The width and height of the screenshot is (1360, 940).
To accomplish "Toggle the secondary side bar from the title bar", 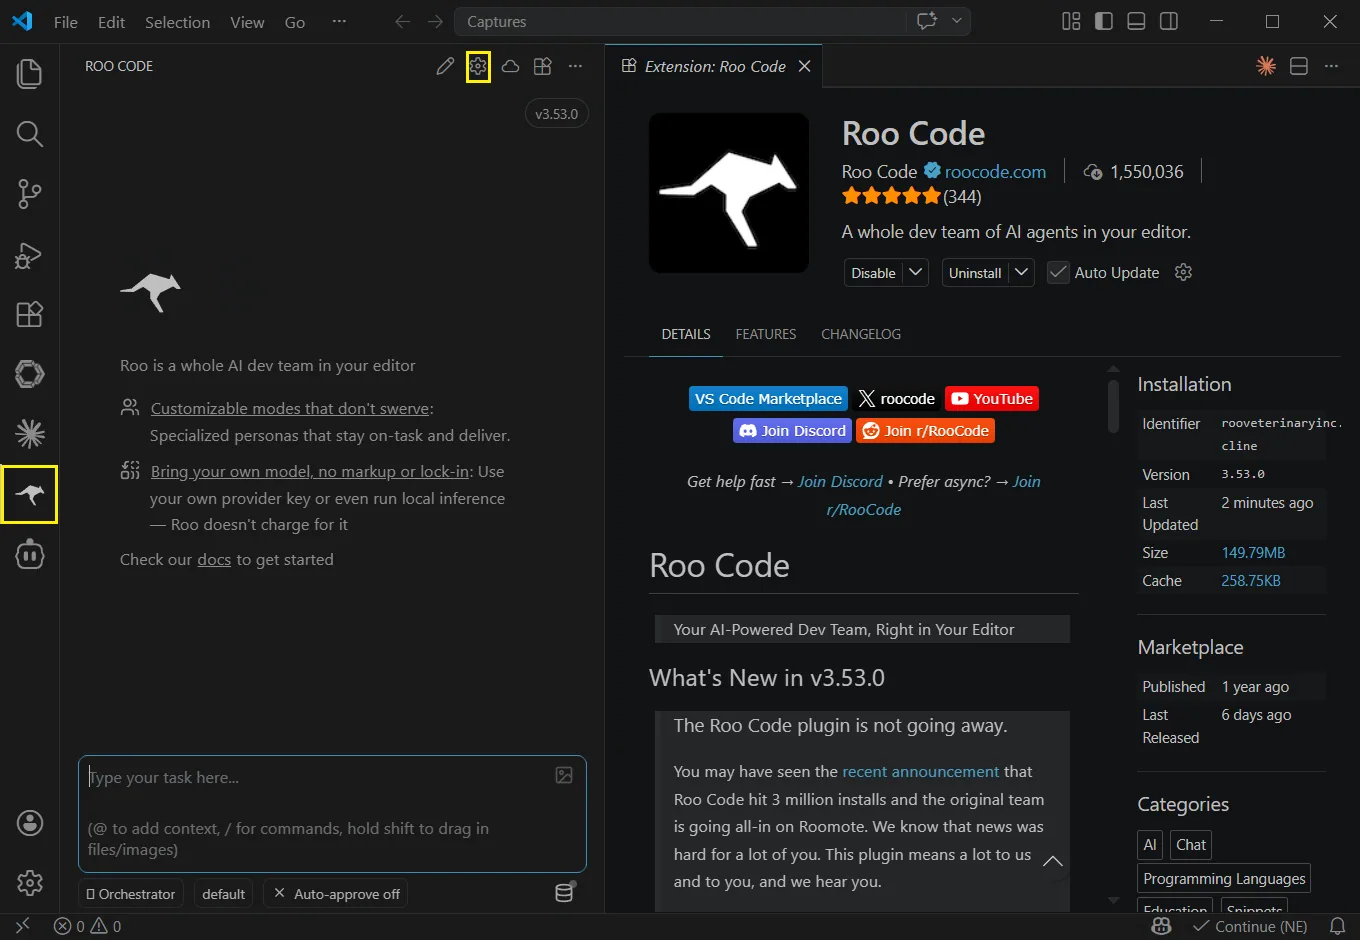I will pos(1169,22).
